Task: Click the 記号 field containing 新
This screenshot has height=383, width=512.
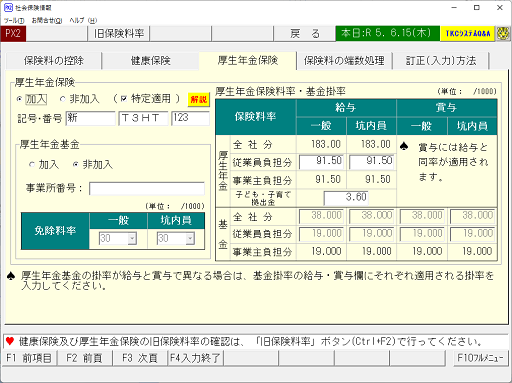Action: [x=91, y=118]
